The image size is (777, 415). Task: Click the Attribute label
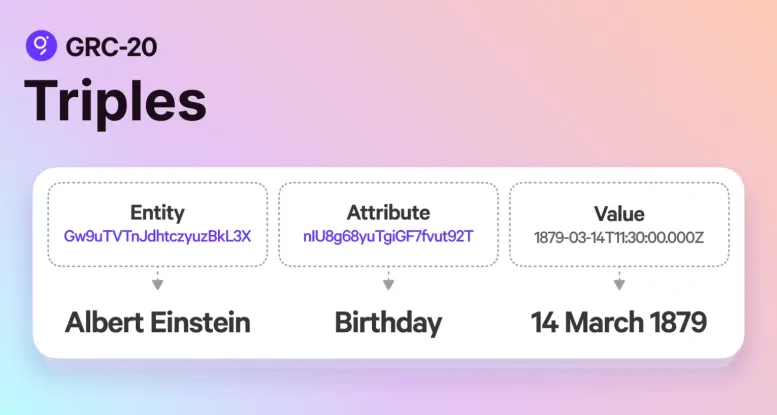click(x=388, y=212)
